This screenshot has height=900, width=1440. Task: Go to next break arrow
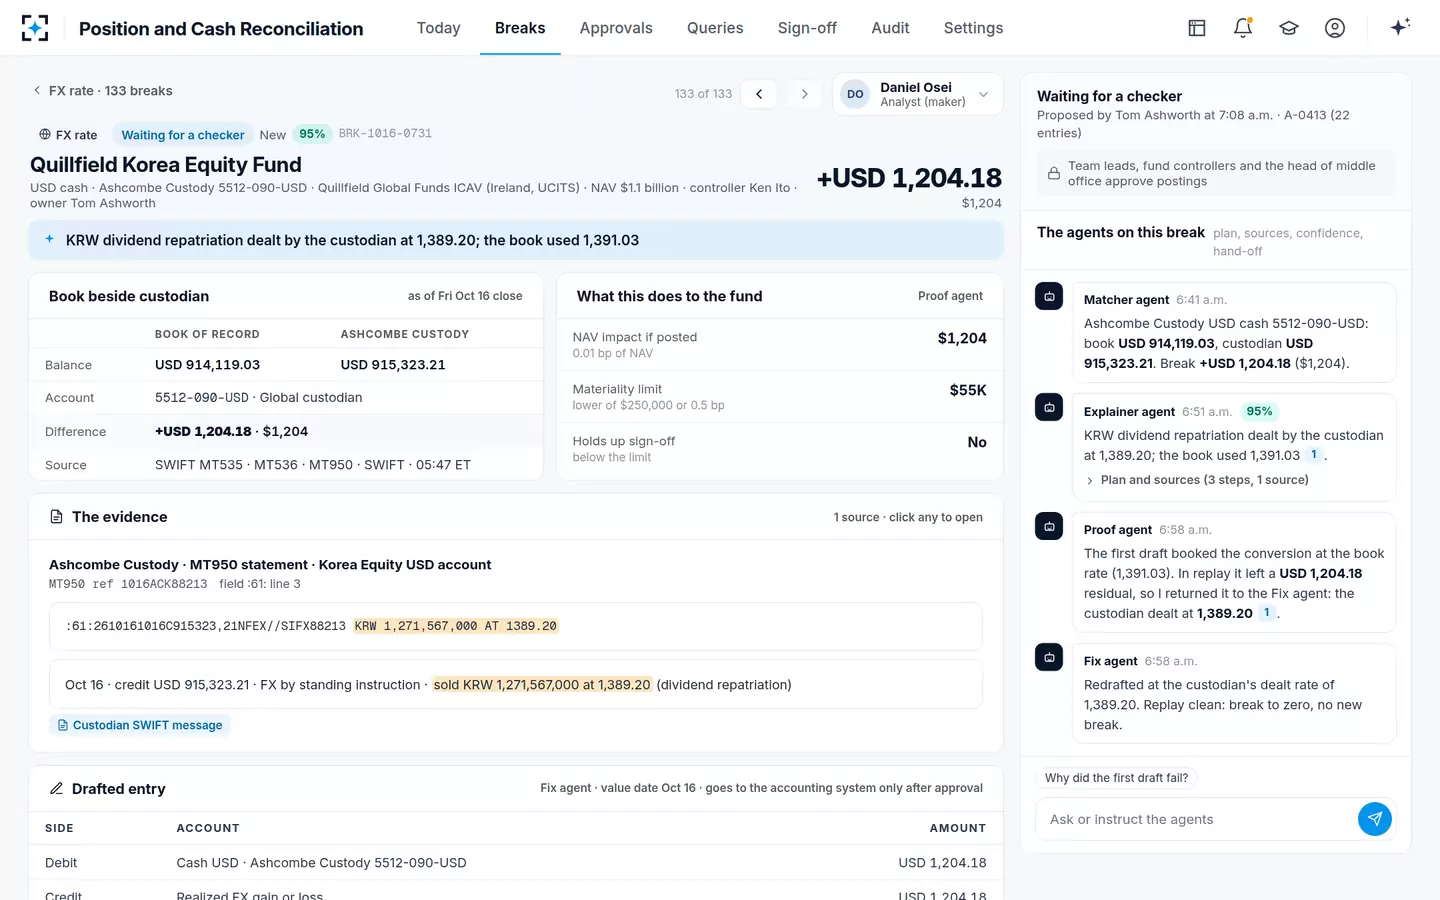click(x=804, y=94)
